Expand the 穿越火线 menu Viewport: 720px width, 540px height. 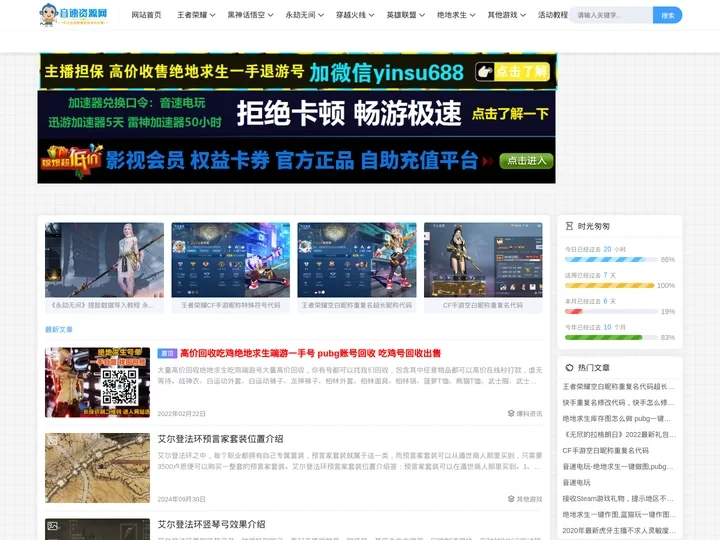pos(355,15)
